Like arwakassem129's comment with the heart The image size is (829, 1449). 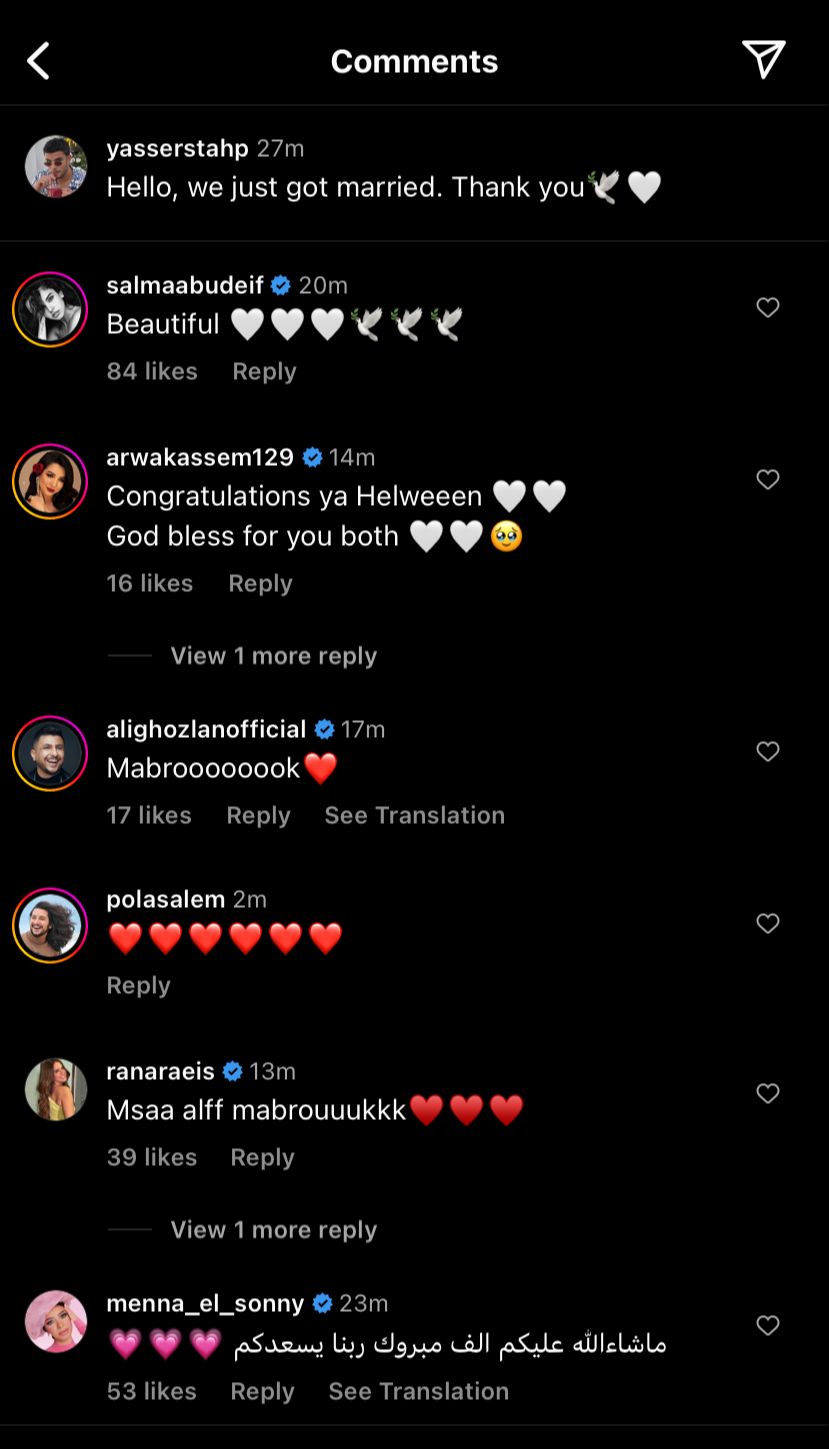click(x=767, y=480)
